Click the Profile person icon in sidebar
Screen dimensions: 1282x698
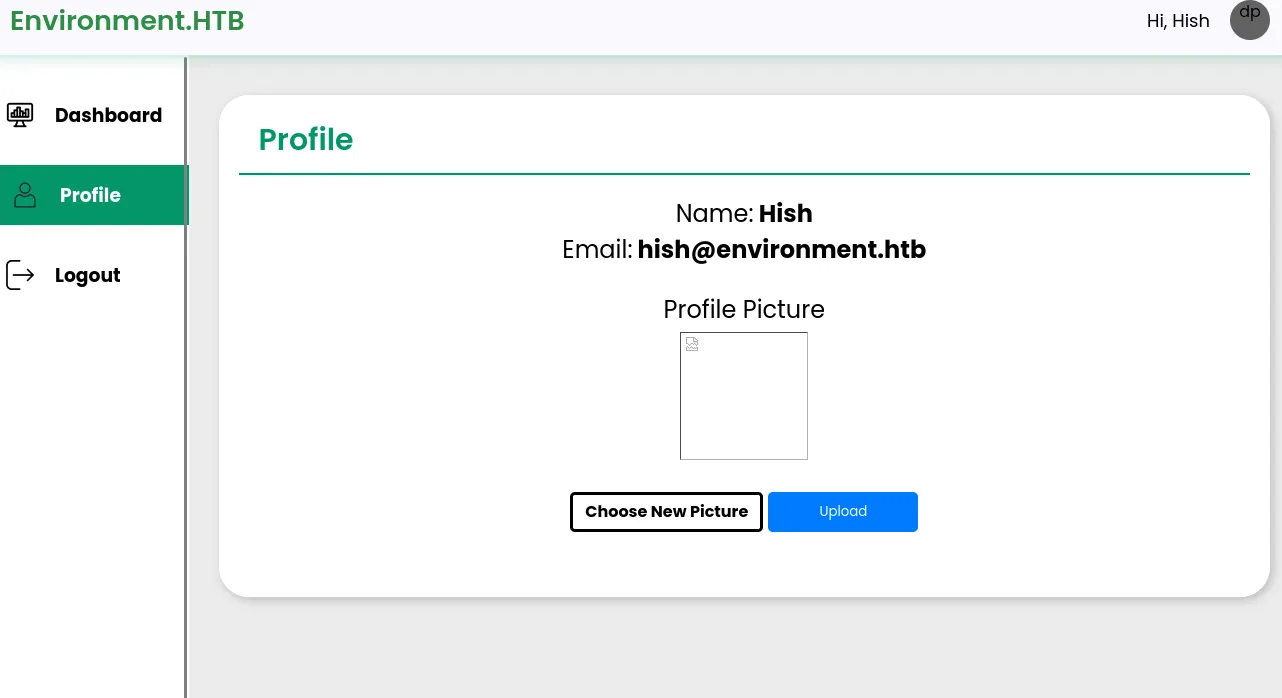tap(25, 195)
